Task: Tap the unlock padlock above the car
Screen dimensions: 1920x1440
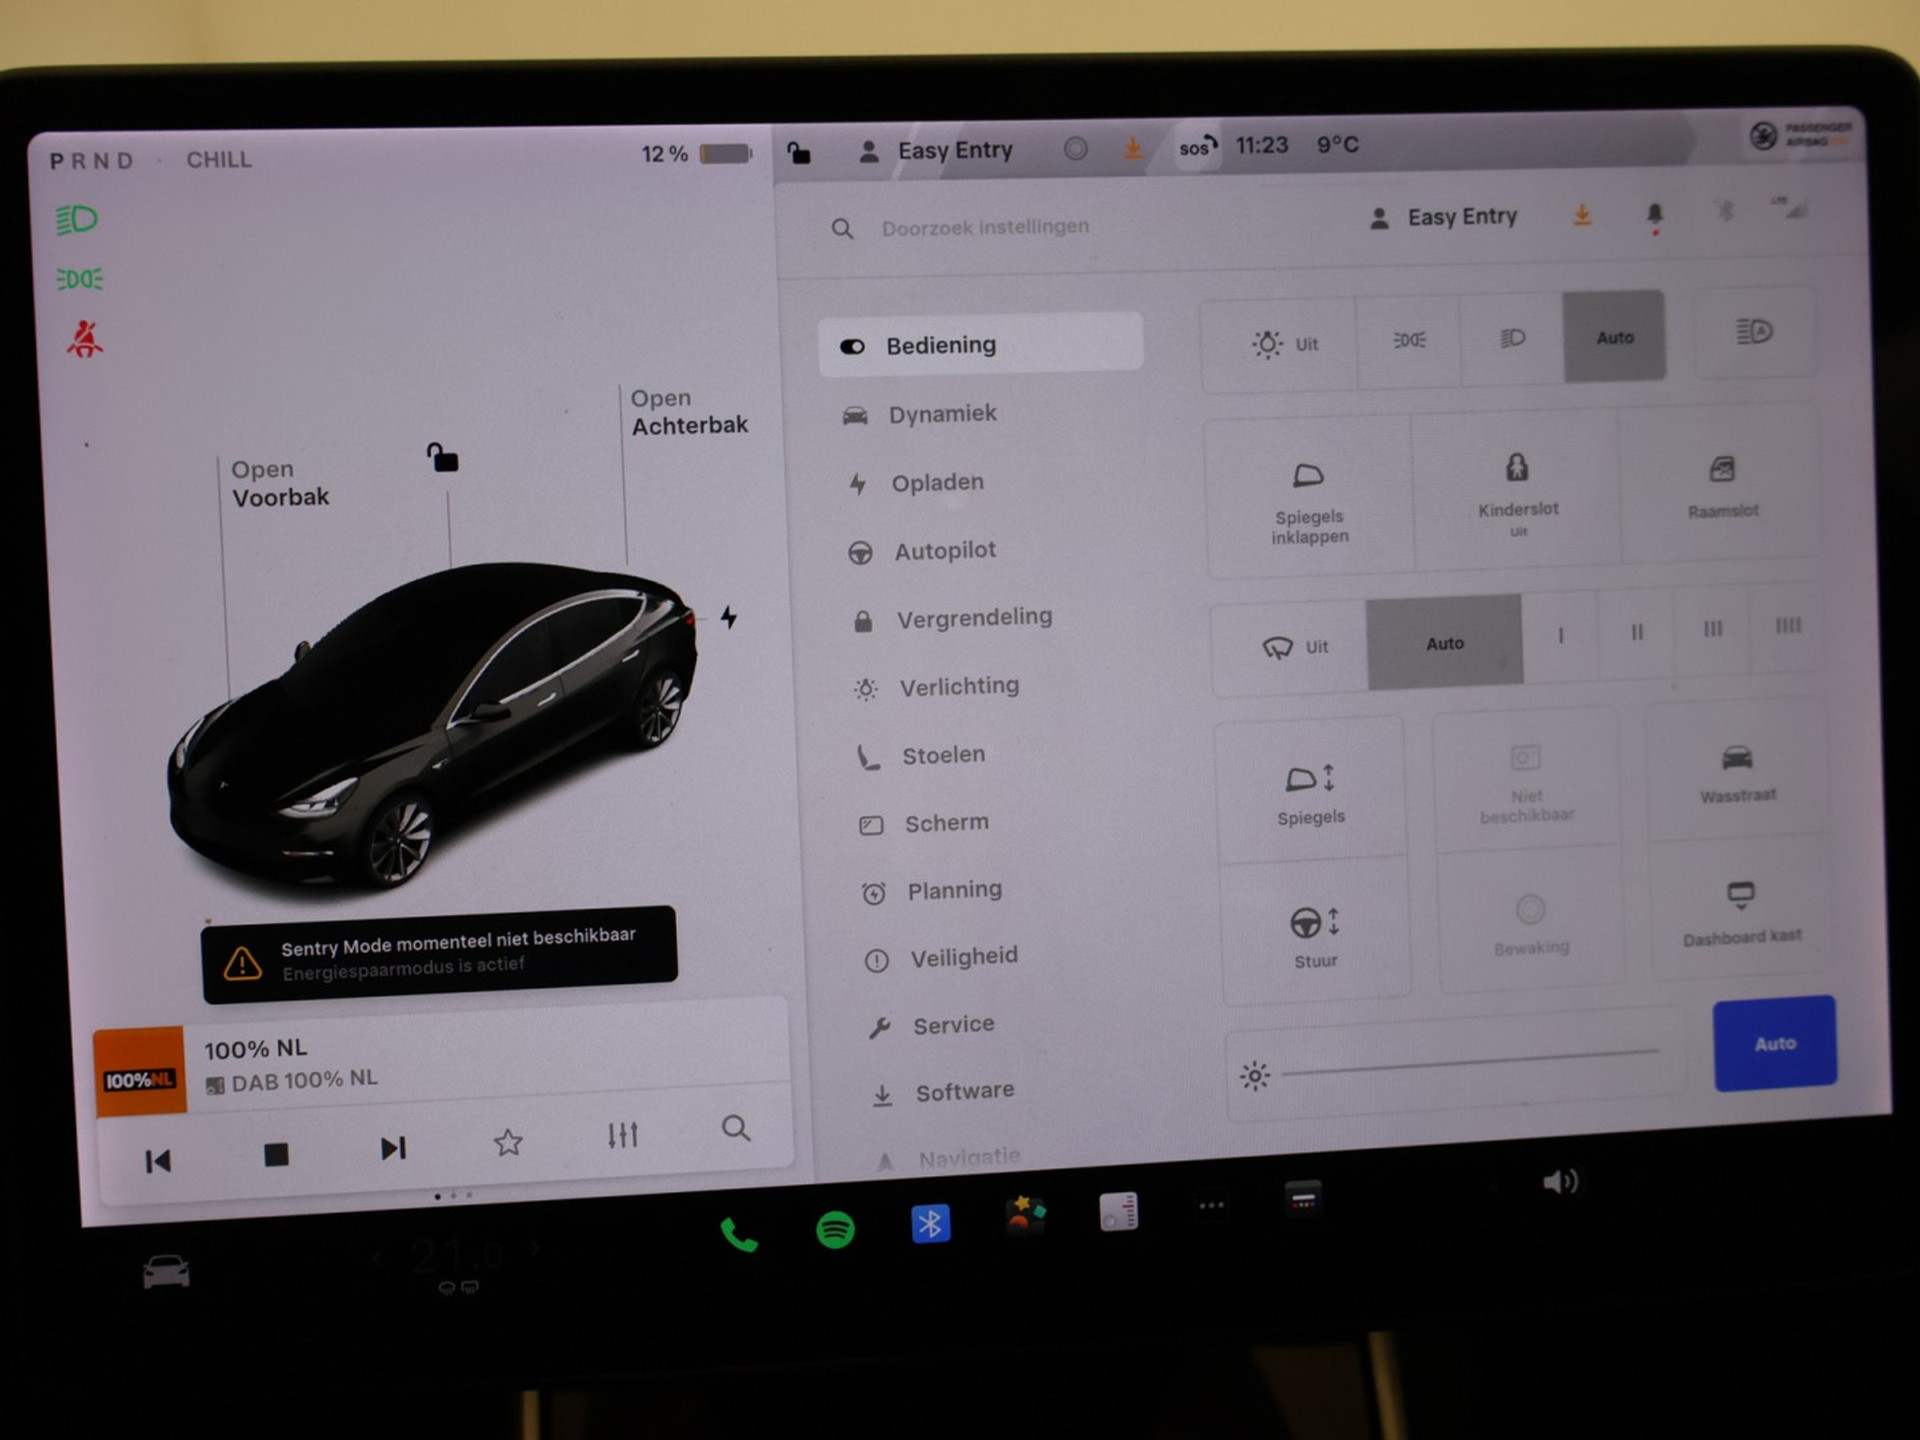Action: click(x=442, y=458)
